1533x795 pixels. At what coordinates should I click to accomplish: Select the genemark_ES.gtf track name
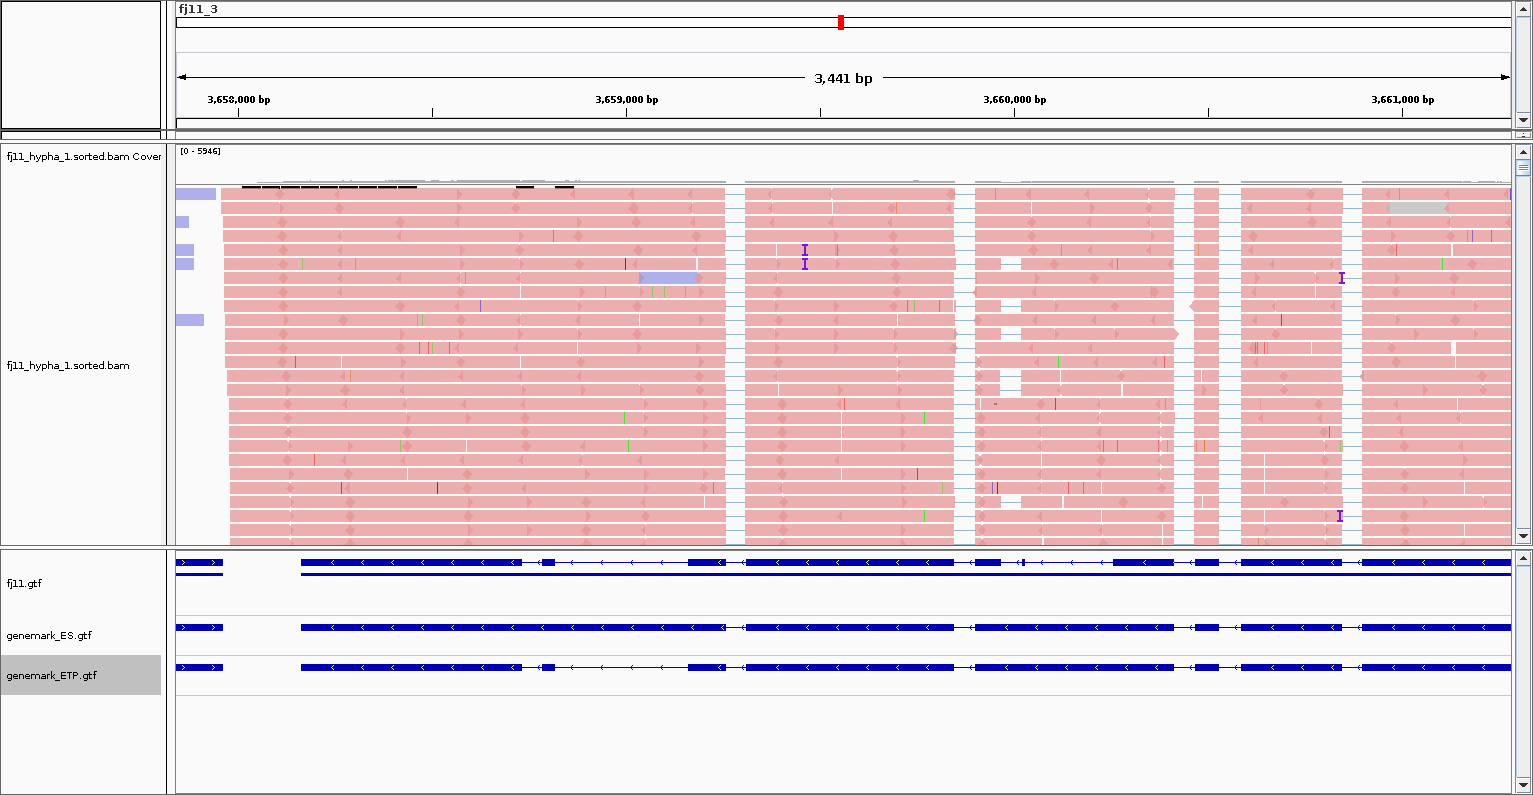point(50,635)
